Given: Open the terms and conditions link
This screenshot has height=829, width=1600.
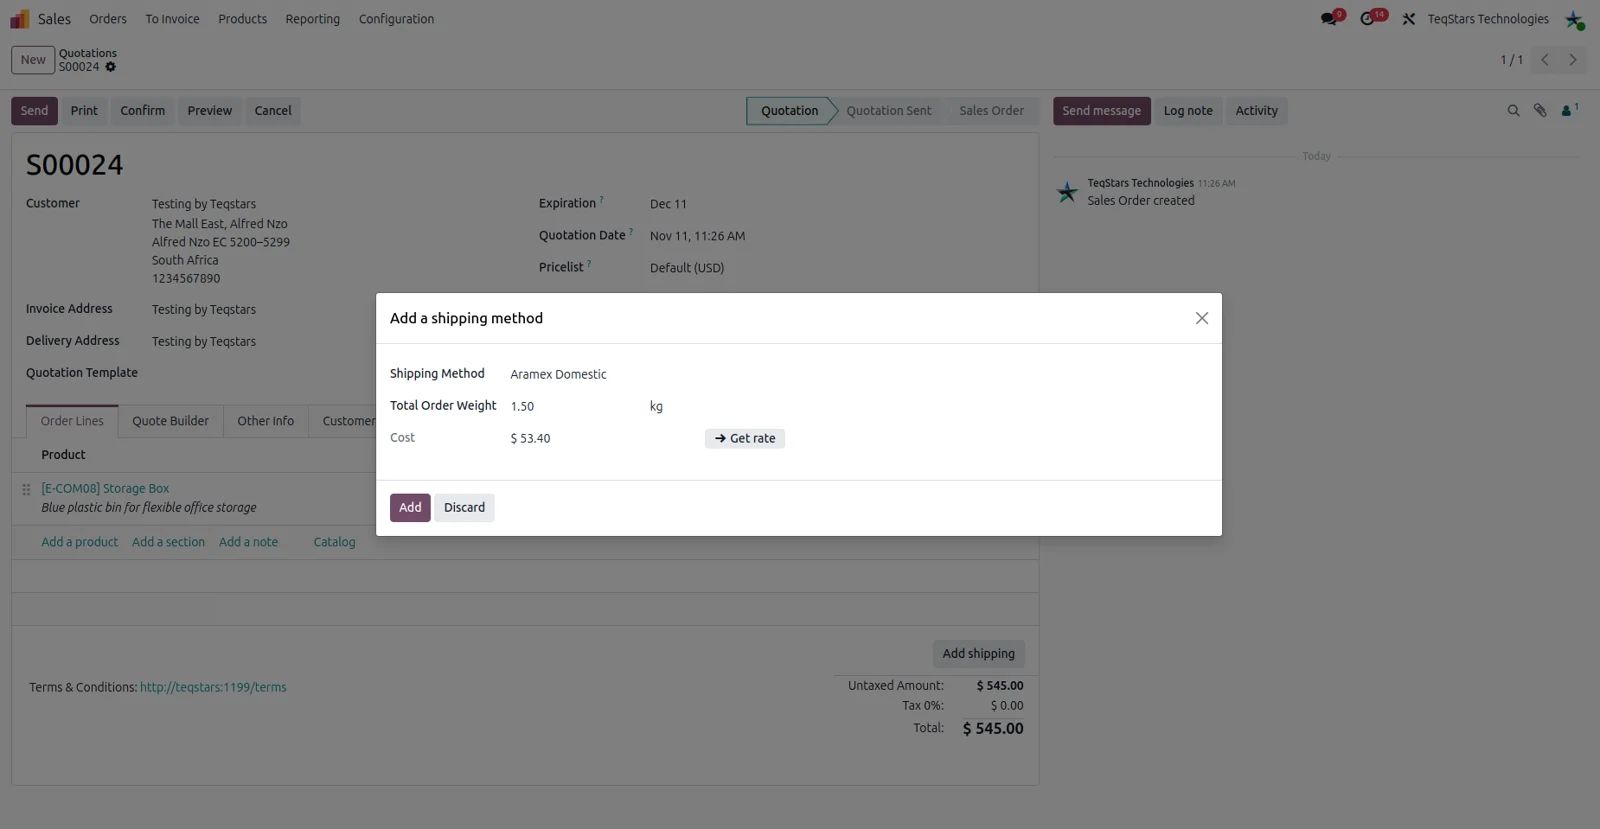Looking at the screenshot, I should (x=213, y=687).
